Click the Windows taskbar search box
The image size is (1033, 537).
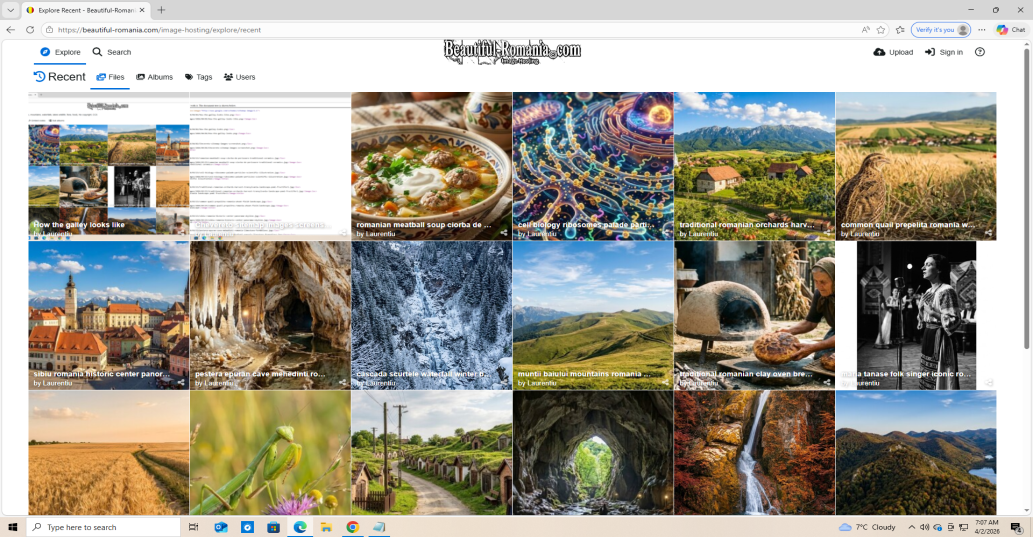point(105,527)
